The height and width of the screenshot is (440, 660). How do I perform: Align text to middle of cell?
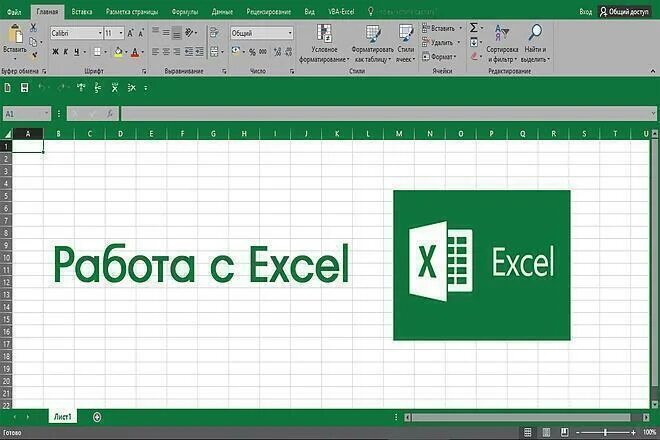point(166,32)
